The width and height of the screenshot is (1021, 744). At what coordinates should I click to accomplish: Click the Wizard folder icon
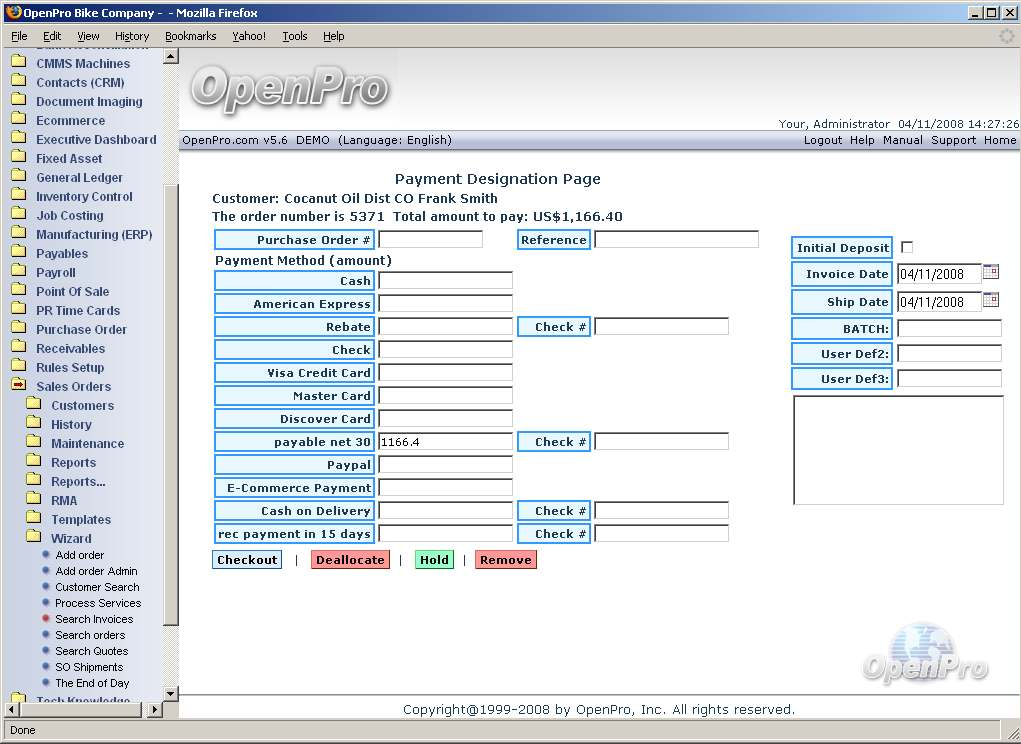click(x=34, y=538)
